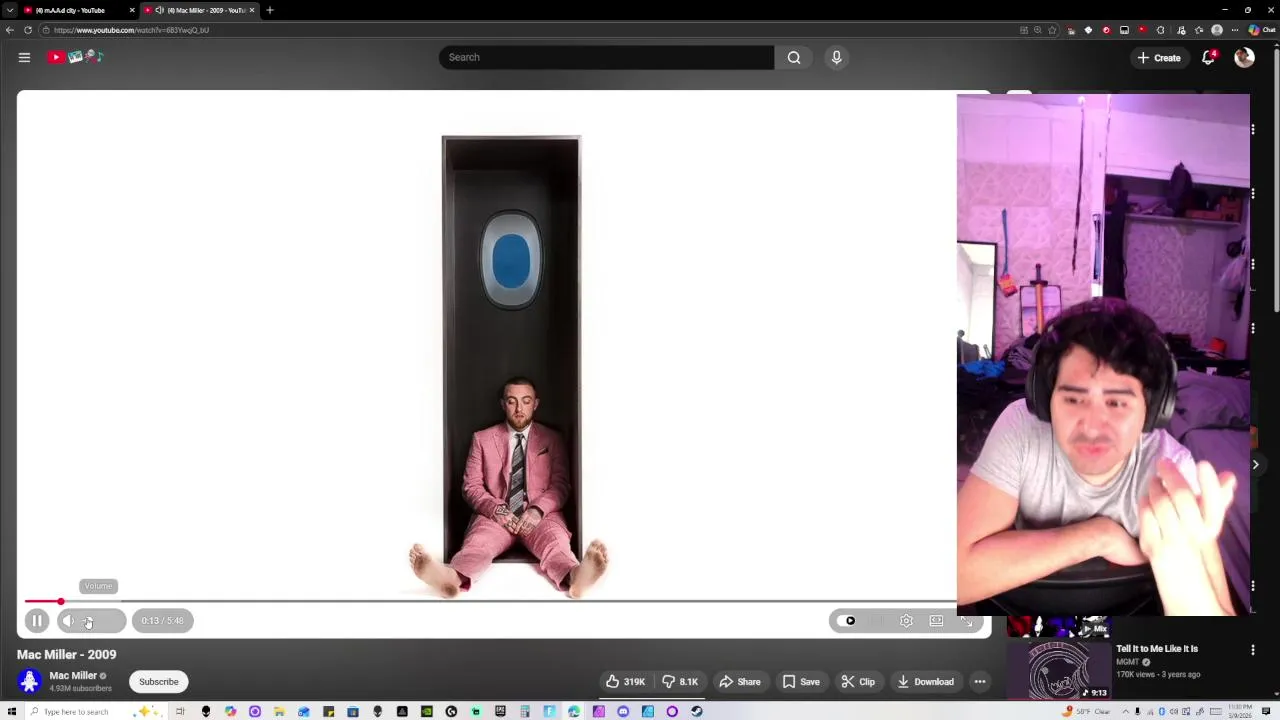Screen dimensions: 1280x720
Task: Dislike the video (8.1K)
Action: point(680,682)
